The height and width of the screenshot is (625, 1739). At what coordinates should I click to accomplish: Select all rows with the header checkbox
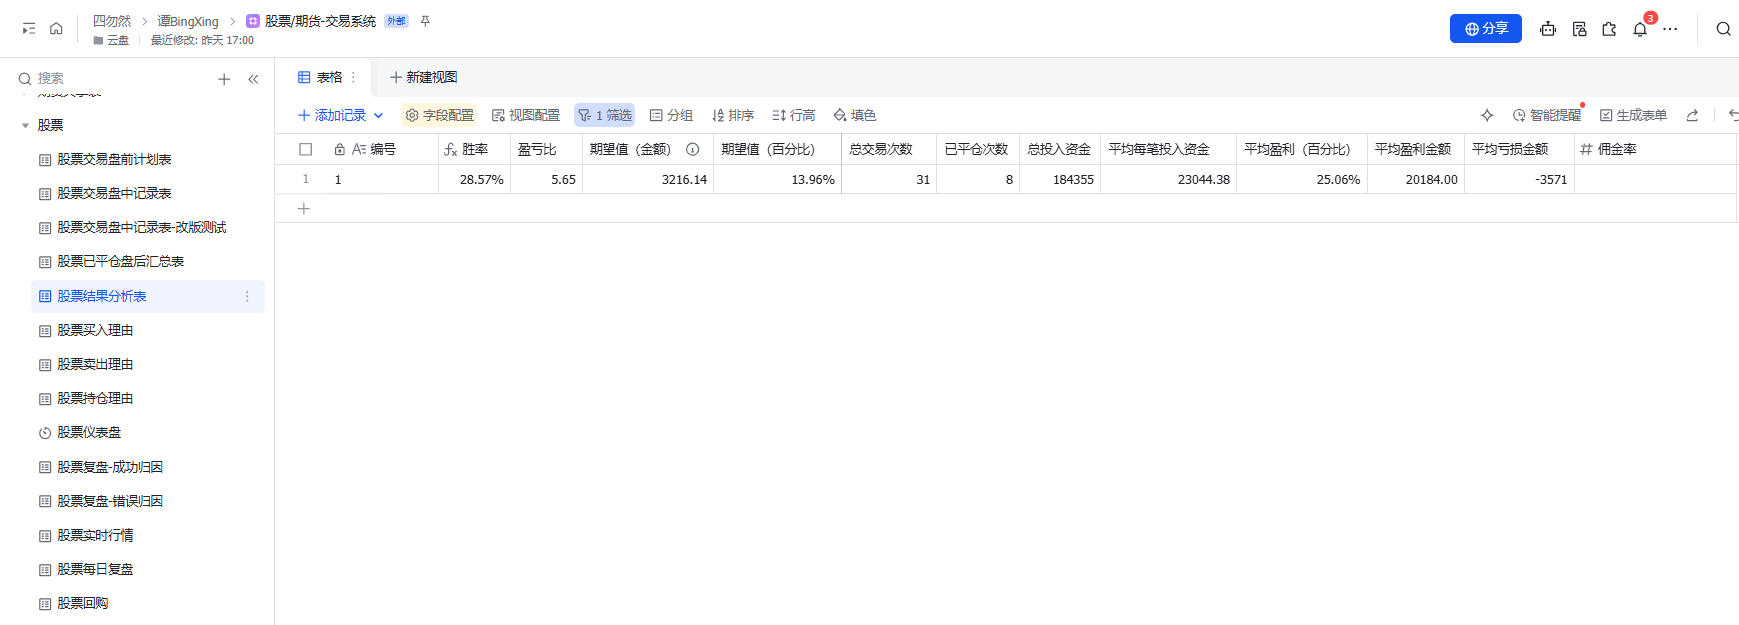(306, 149)
